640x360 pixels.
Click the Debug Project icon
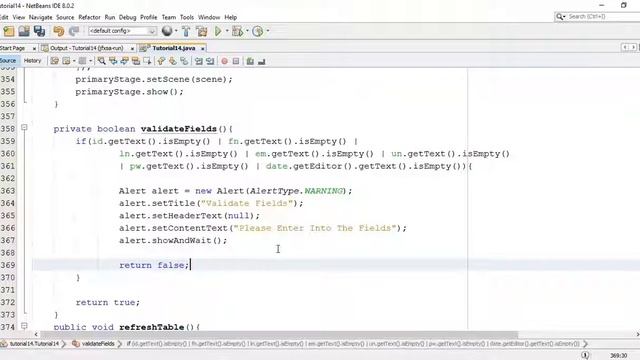coord(237,31)
